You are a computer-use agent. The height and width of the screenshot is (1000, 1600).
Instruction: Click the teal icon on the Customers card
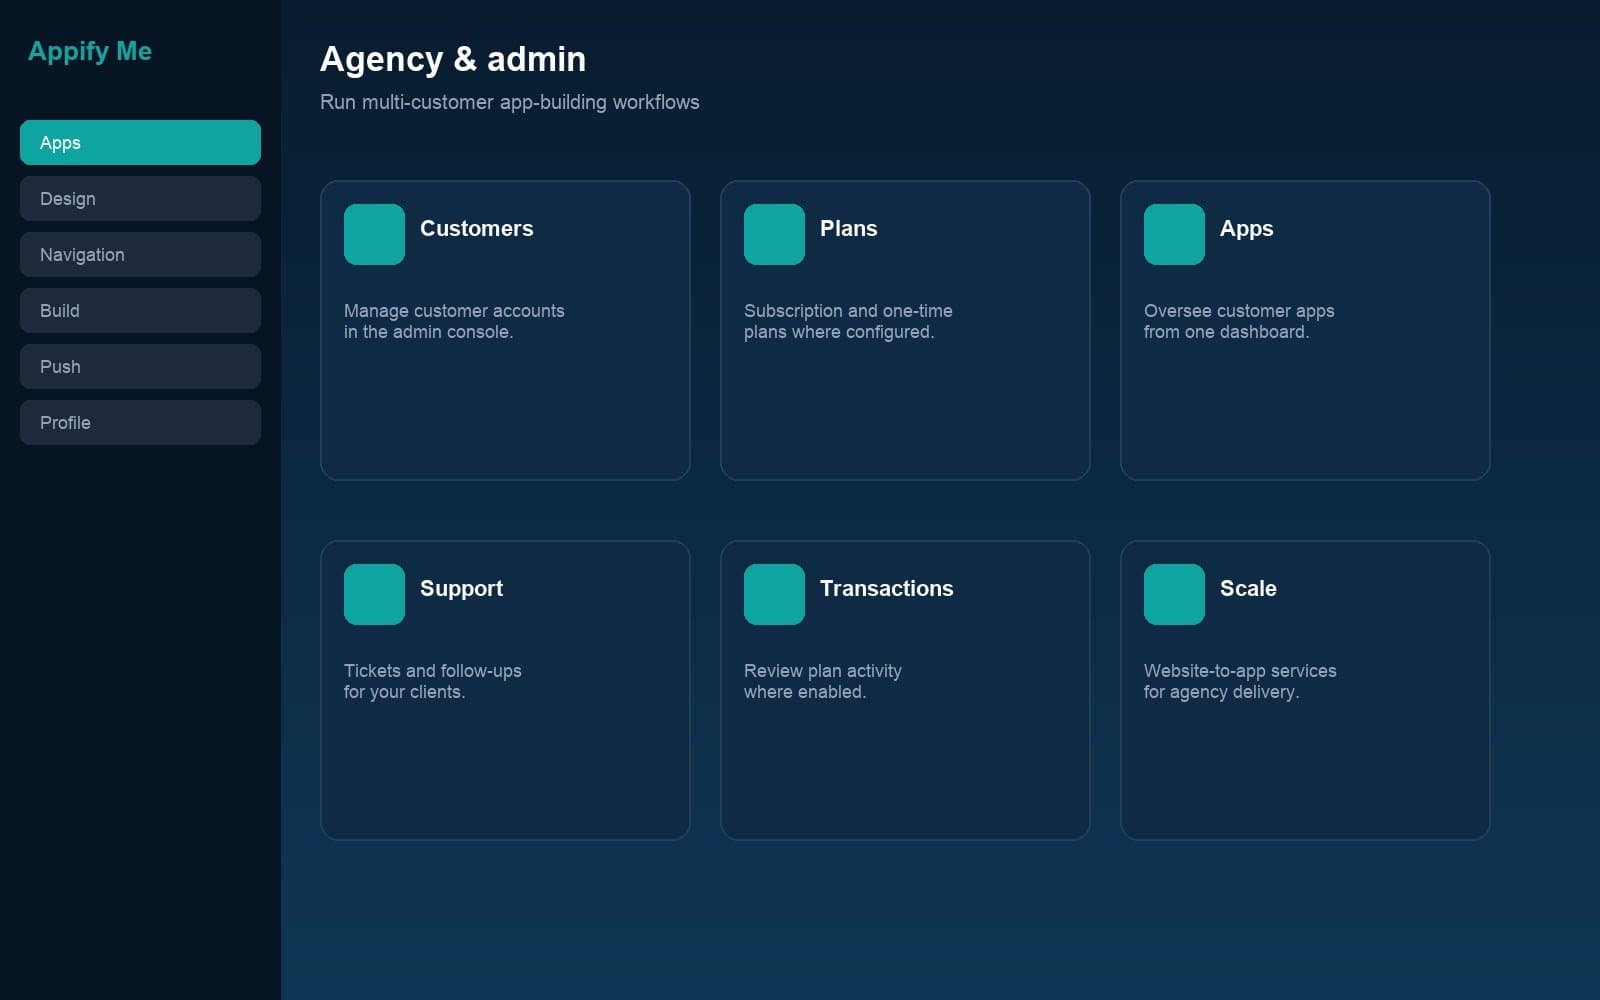pyautogui.click(x=374, y=234)
